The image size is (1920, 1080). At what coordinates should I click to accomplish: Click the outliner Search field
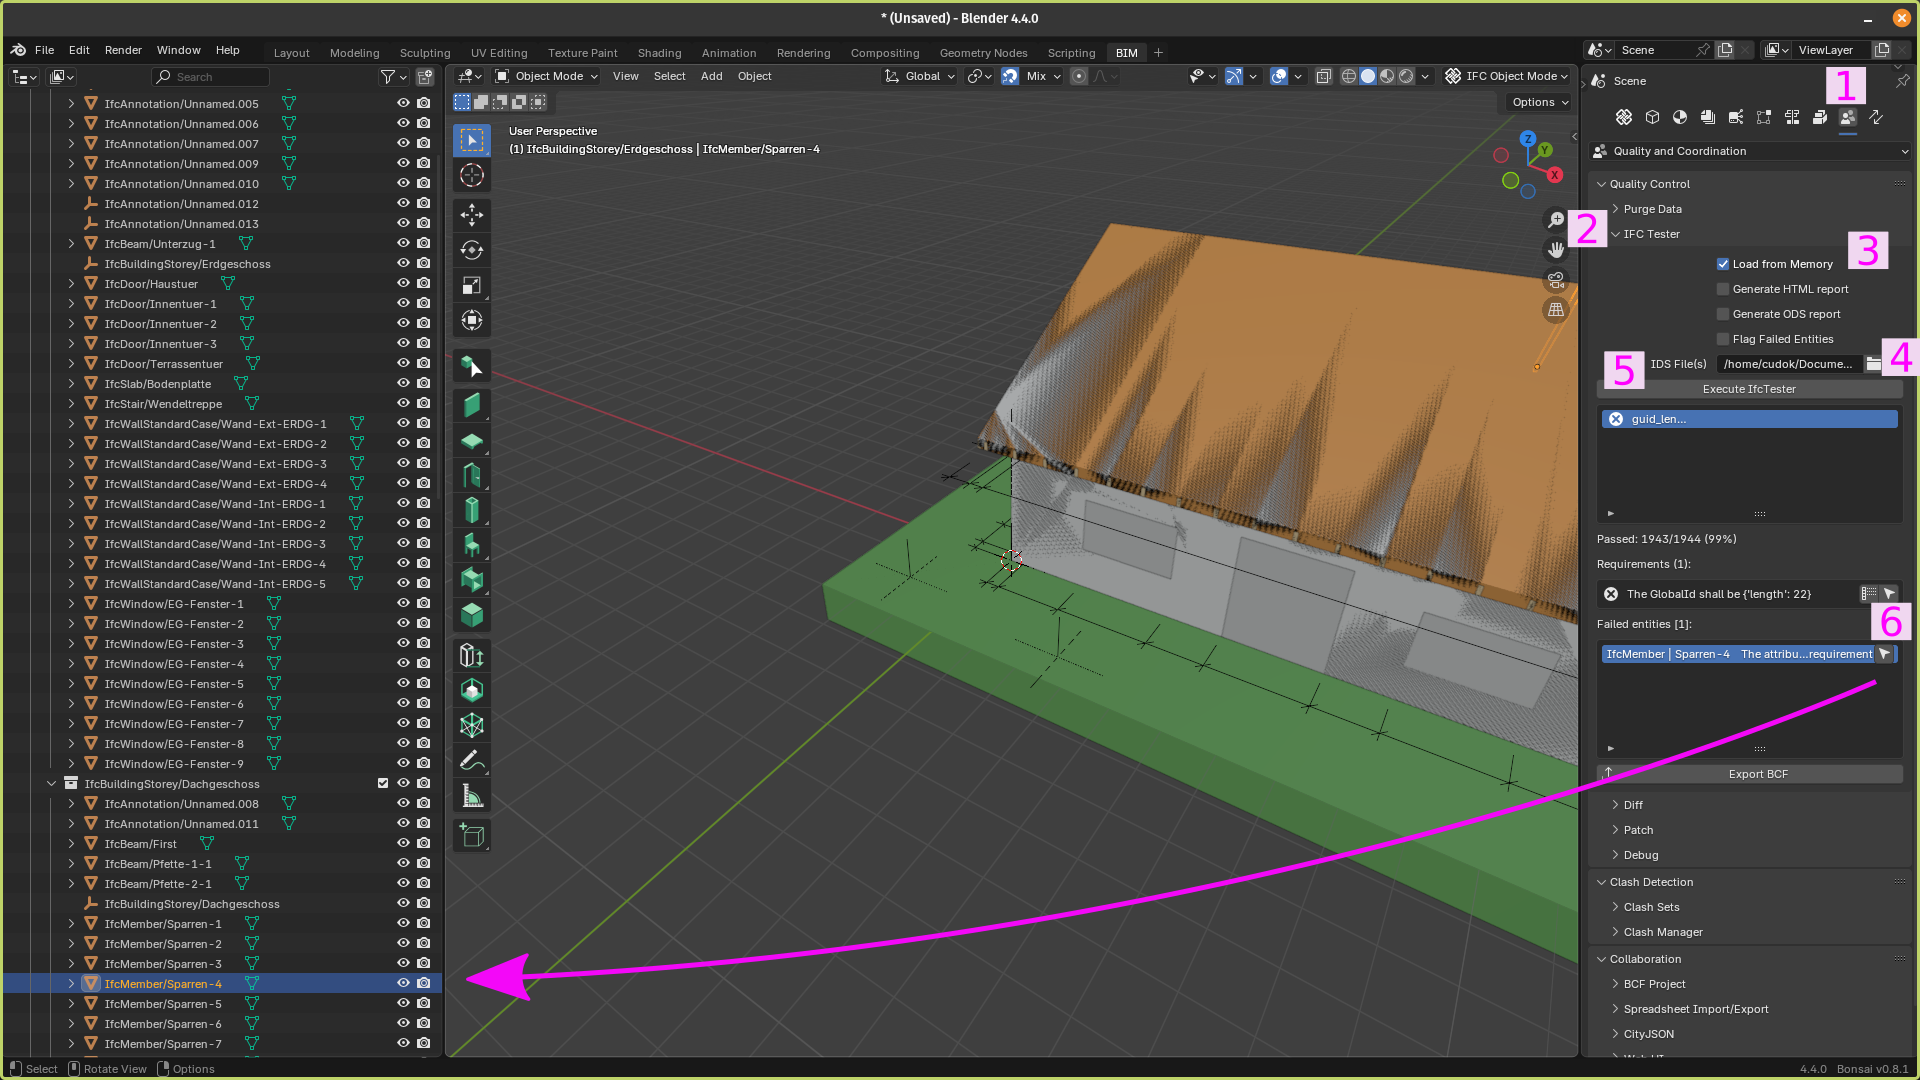click(x=215, y=77)
